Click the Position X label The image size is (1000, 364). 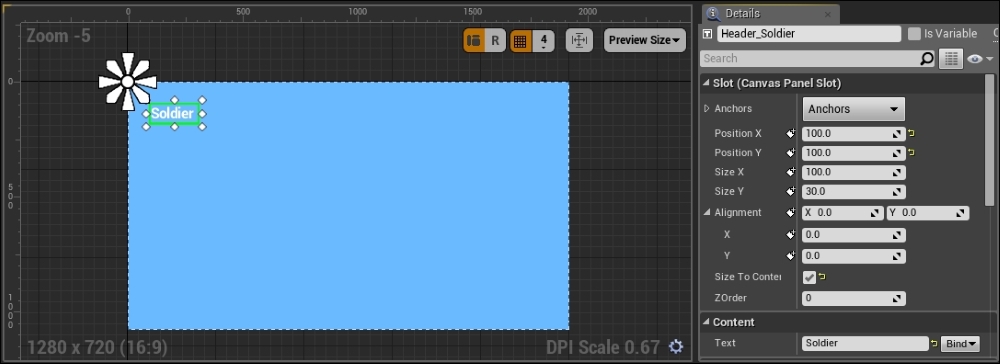pyautogui.click(x=738, y=134)
